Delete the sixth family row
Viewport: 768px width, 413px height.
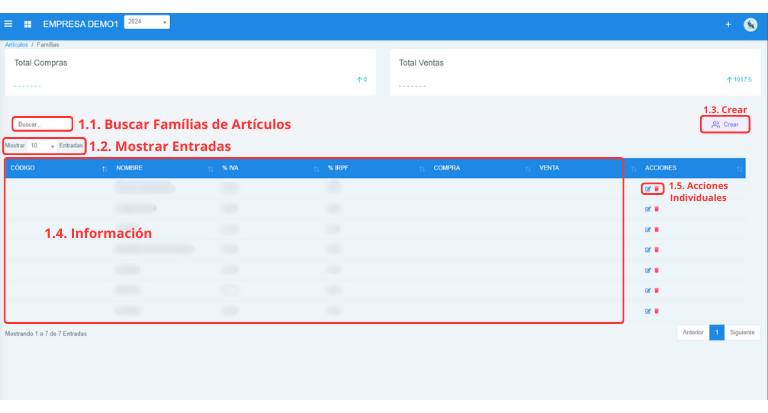657,291
